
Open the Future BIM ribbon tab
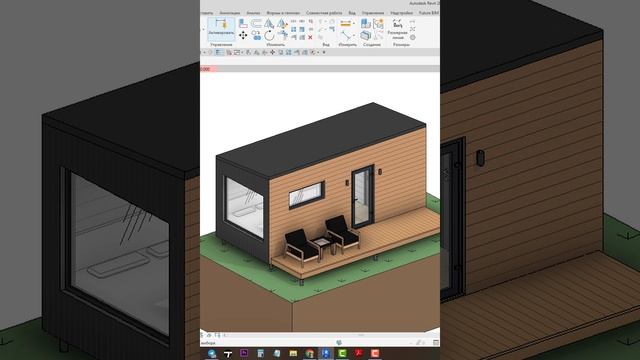429,13
